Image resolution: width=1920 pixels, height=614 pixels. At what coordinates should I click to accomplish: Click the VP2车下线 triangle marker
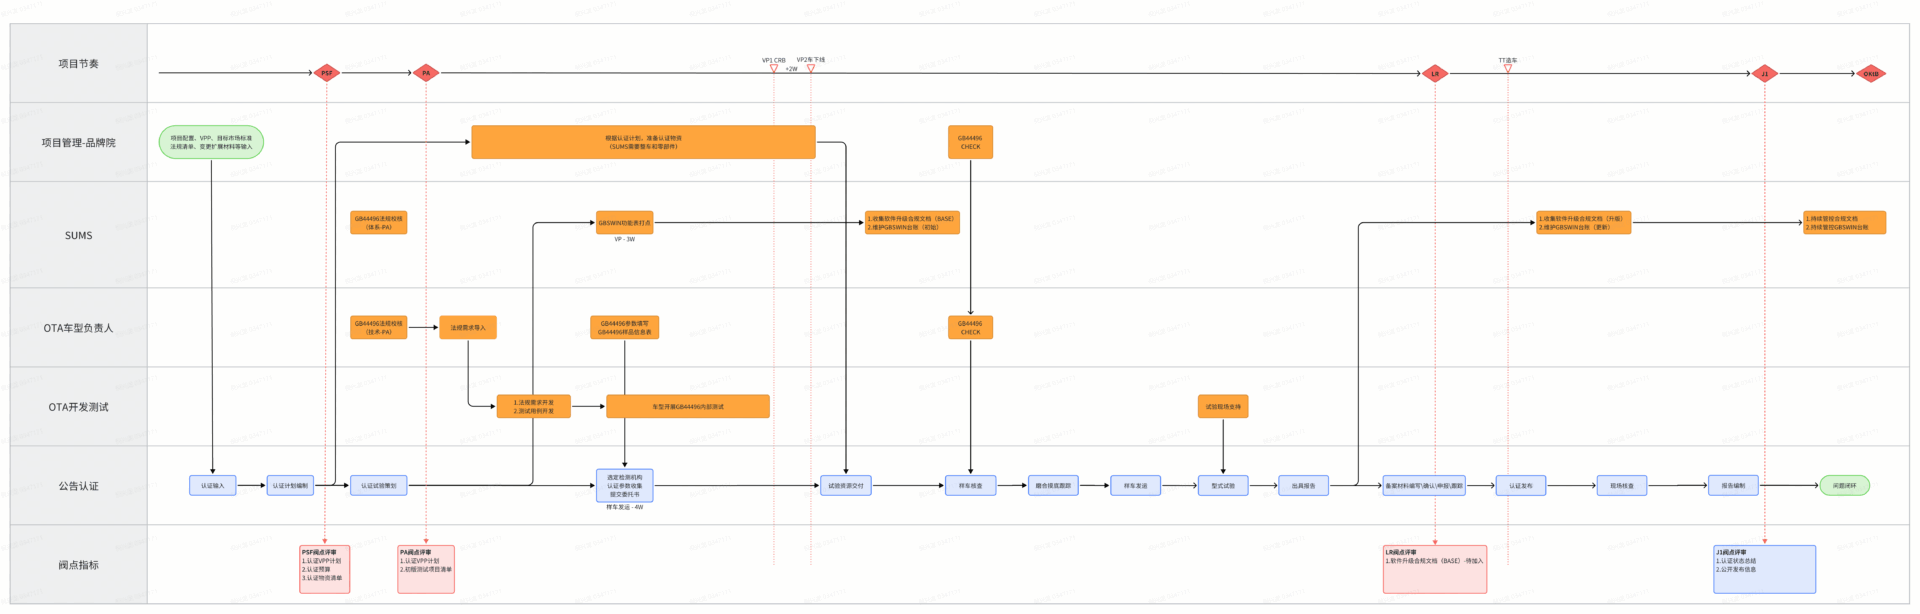click(x=811, y=68)
